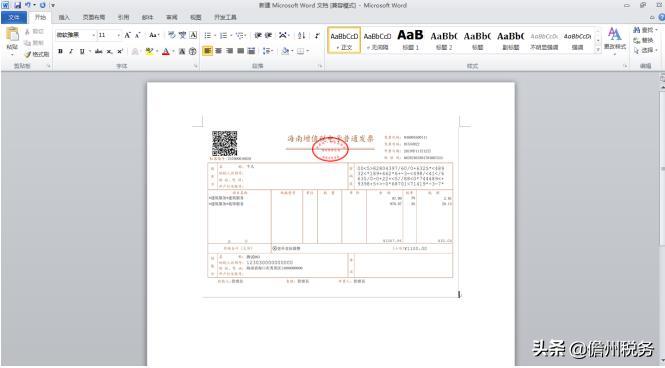Center-align the paragraph
The height and width of the screenshot is (368, 665).
point(218,51)
